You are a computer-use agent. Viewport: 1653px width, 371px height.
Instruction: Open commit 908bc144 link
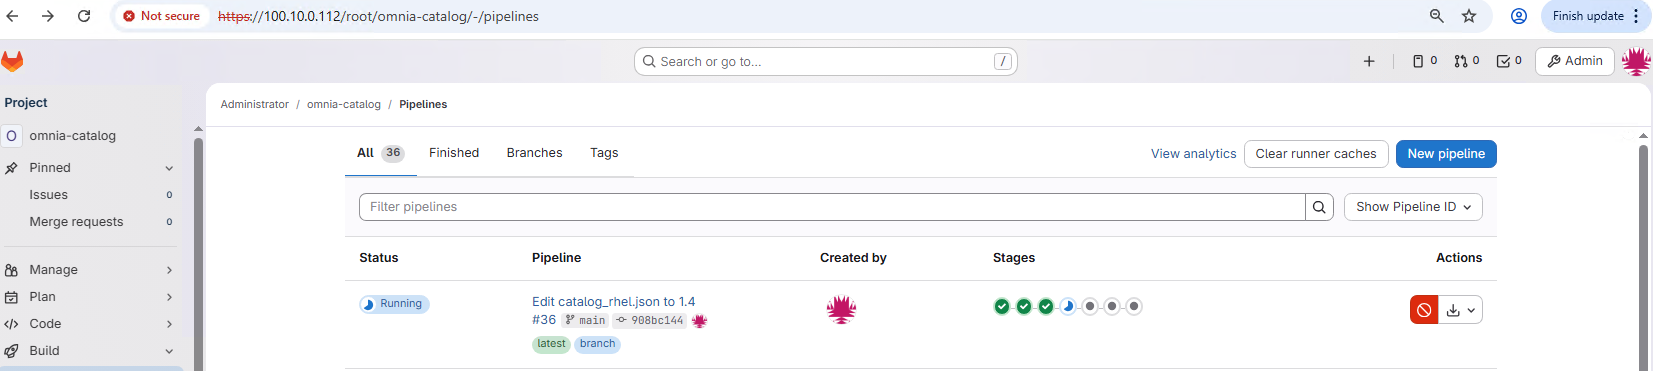(649, 321)
